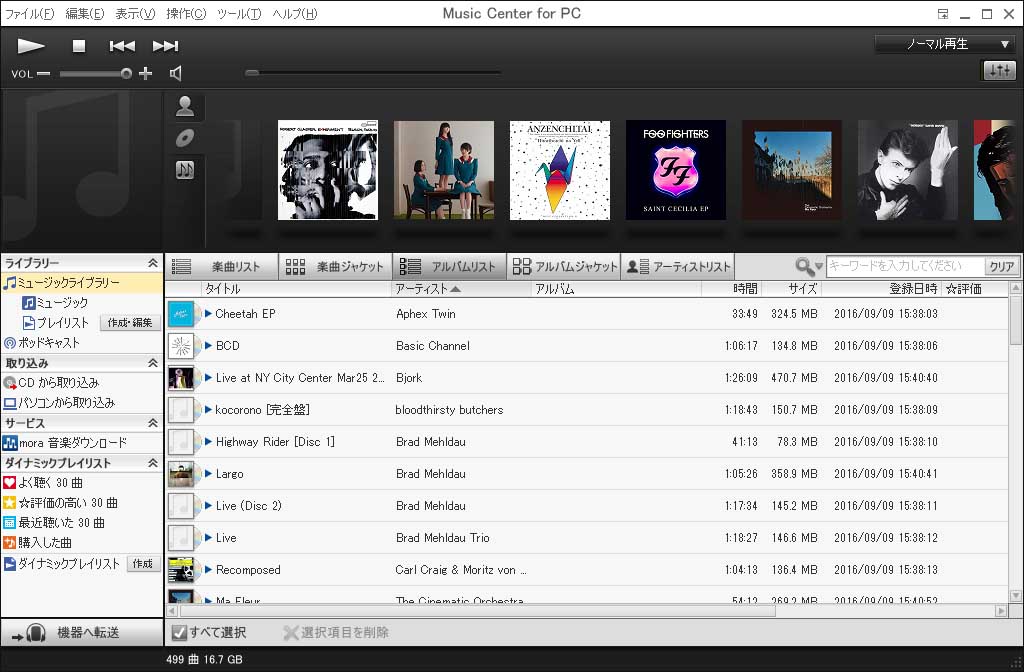This screenshot has width=1024, height=672.
Task: Select ミュージックライブラリー in the sidebar
Action: pos(82,283)
